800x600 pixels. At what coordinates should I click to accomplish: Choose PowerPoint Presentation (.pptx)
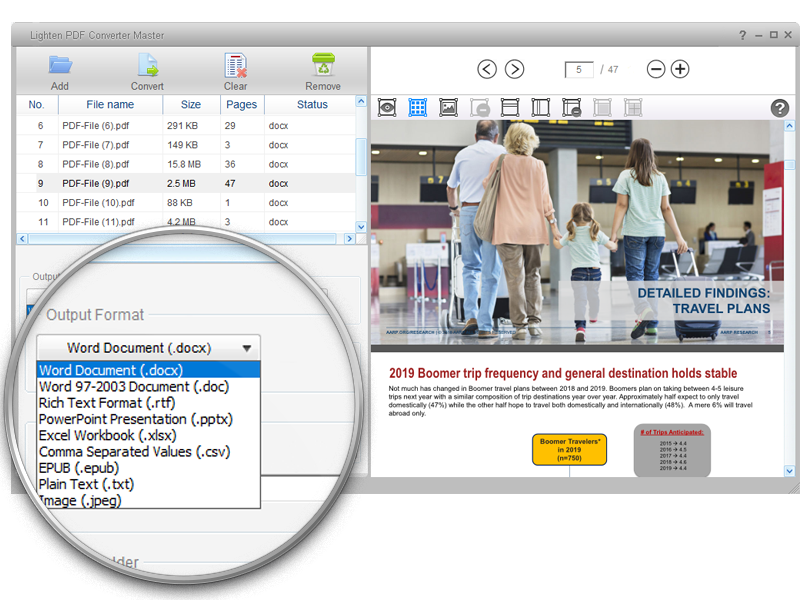pyautogui.click(x=148, y=419)
